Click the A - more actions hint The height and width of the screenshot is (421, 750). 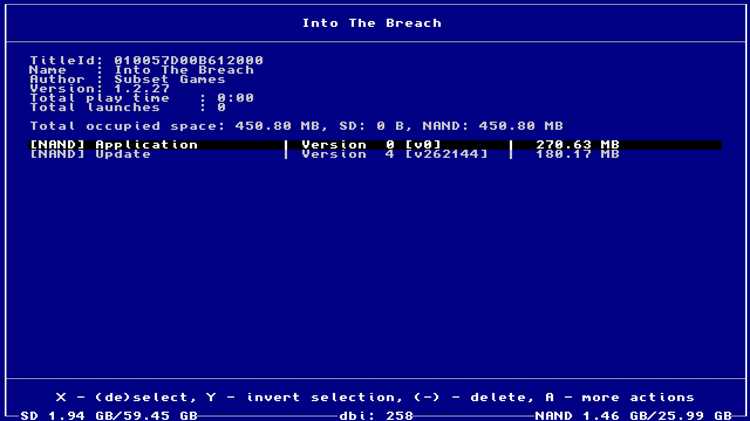coord(619,397)
